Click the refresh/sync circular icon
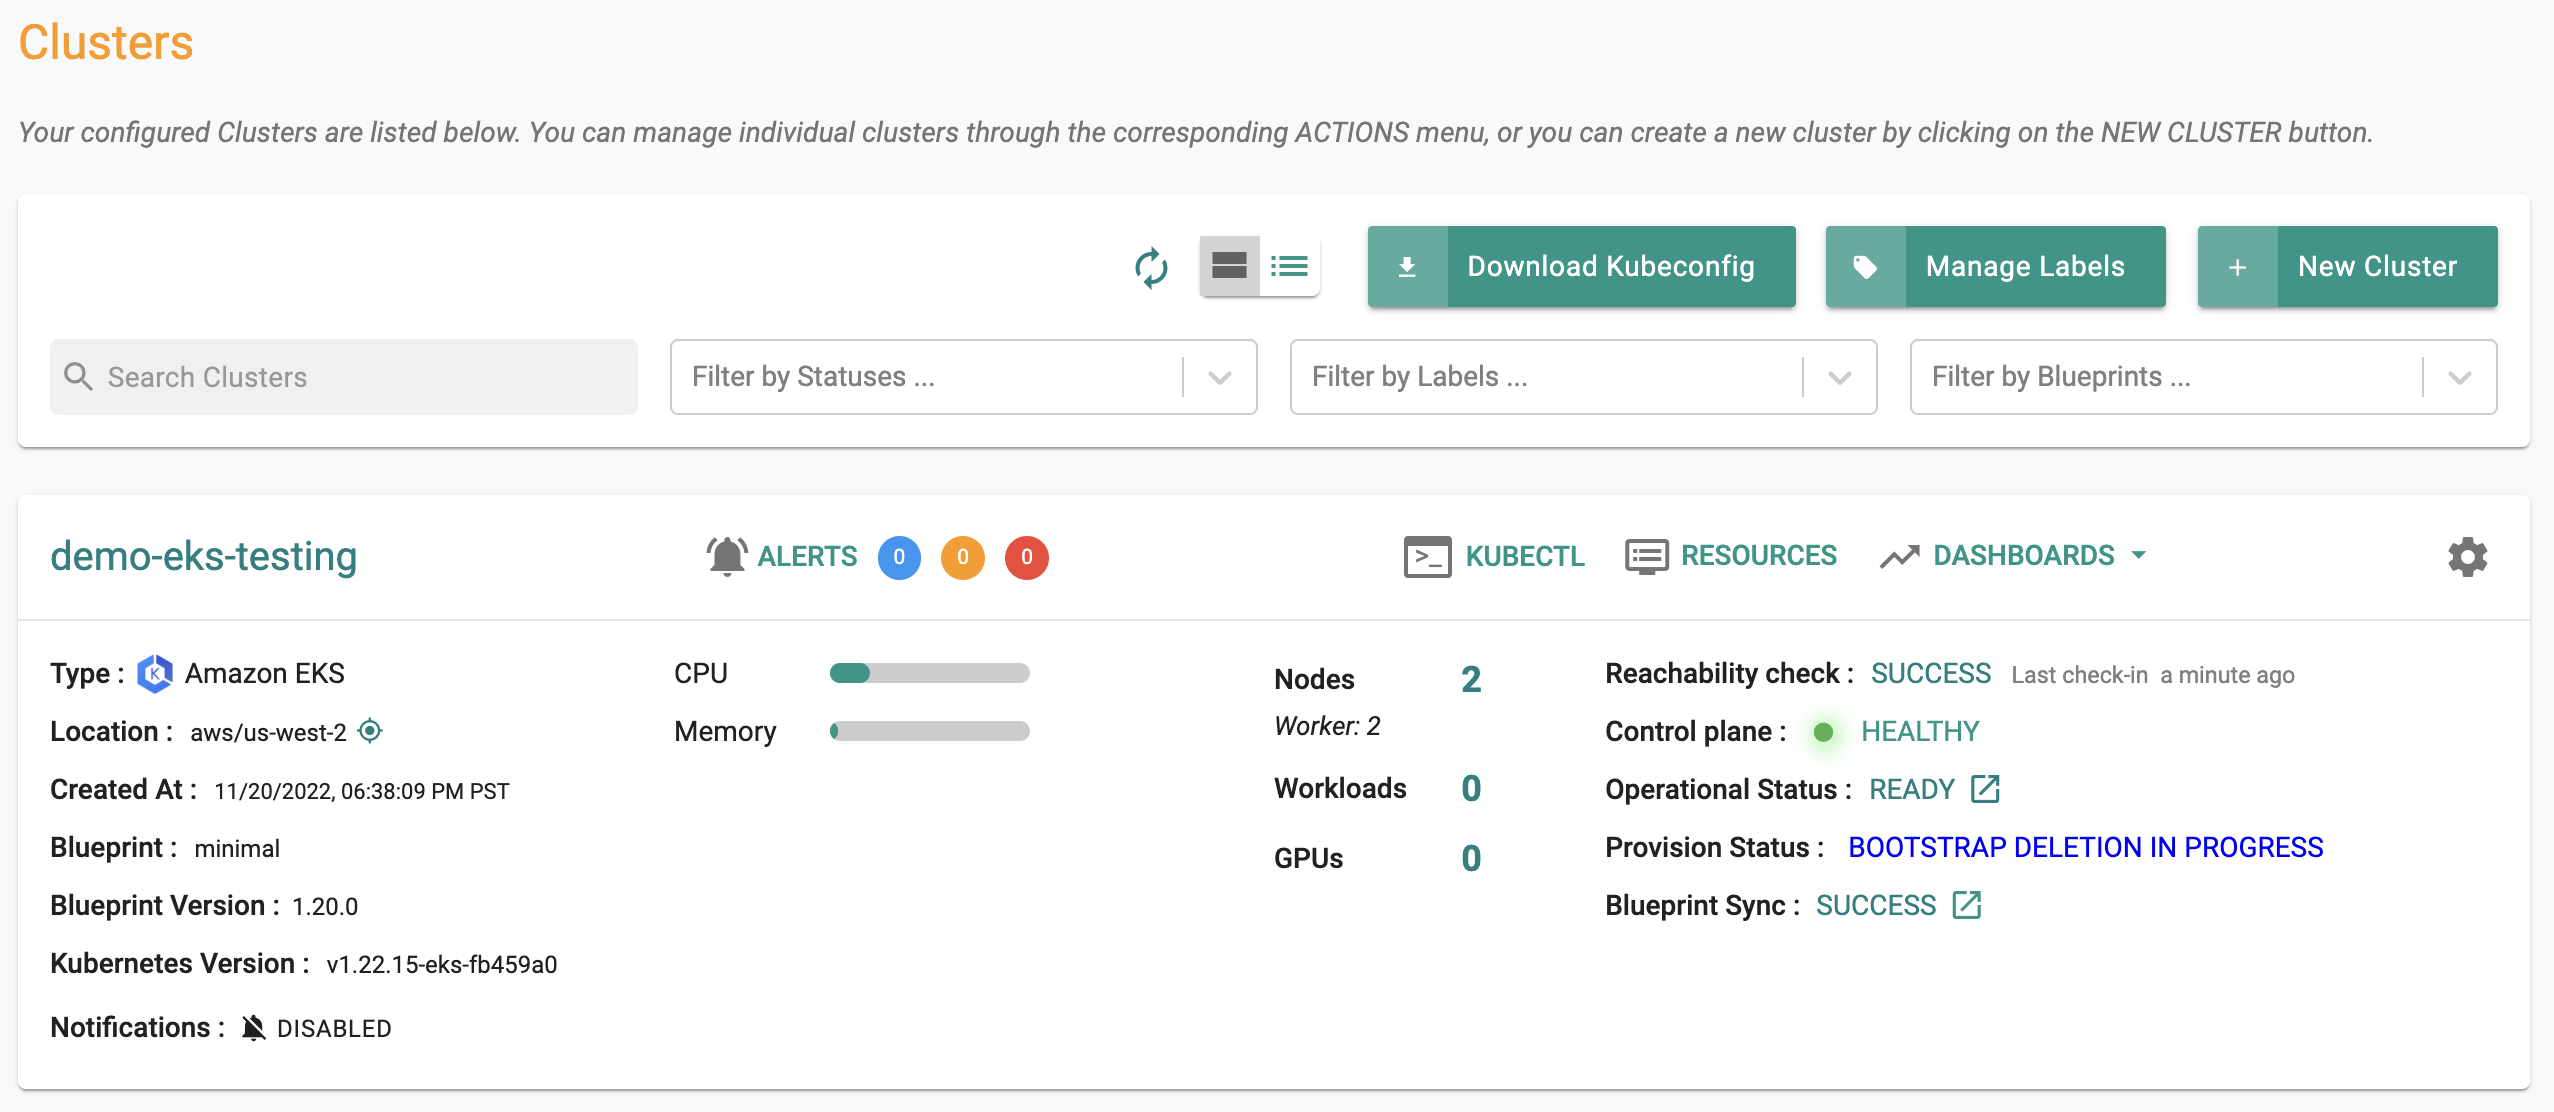The width and height of the screenshot is (2554, 1112). pos(1152,265)
